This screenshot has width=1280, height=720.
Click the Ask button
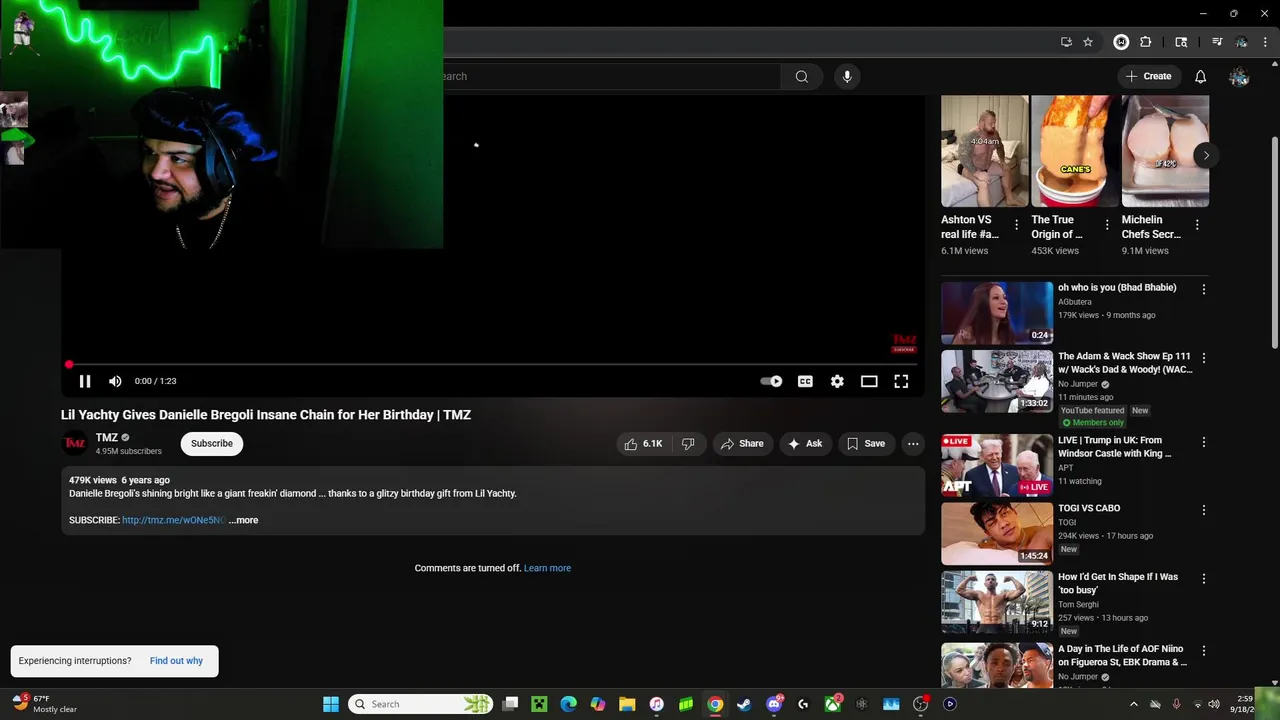pyautogui.click(x=805, y=444)
